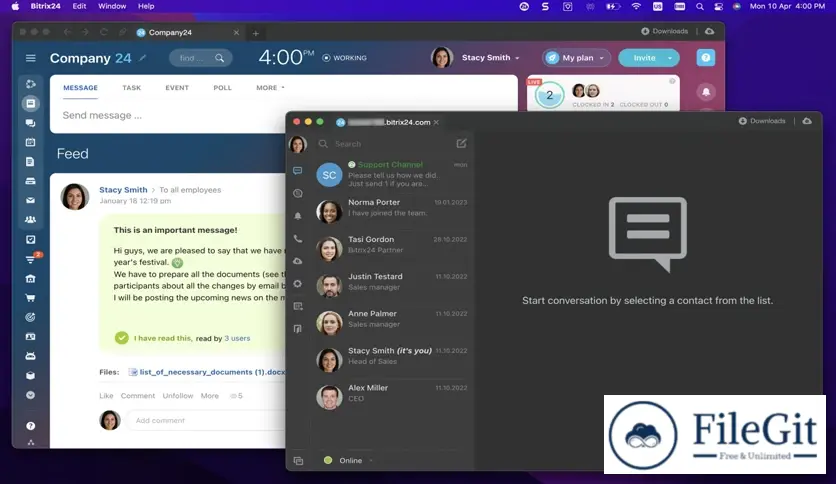
Task: Click the magnifier icon in the find box
Action: click(x=220, y=58)
